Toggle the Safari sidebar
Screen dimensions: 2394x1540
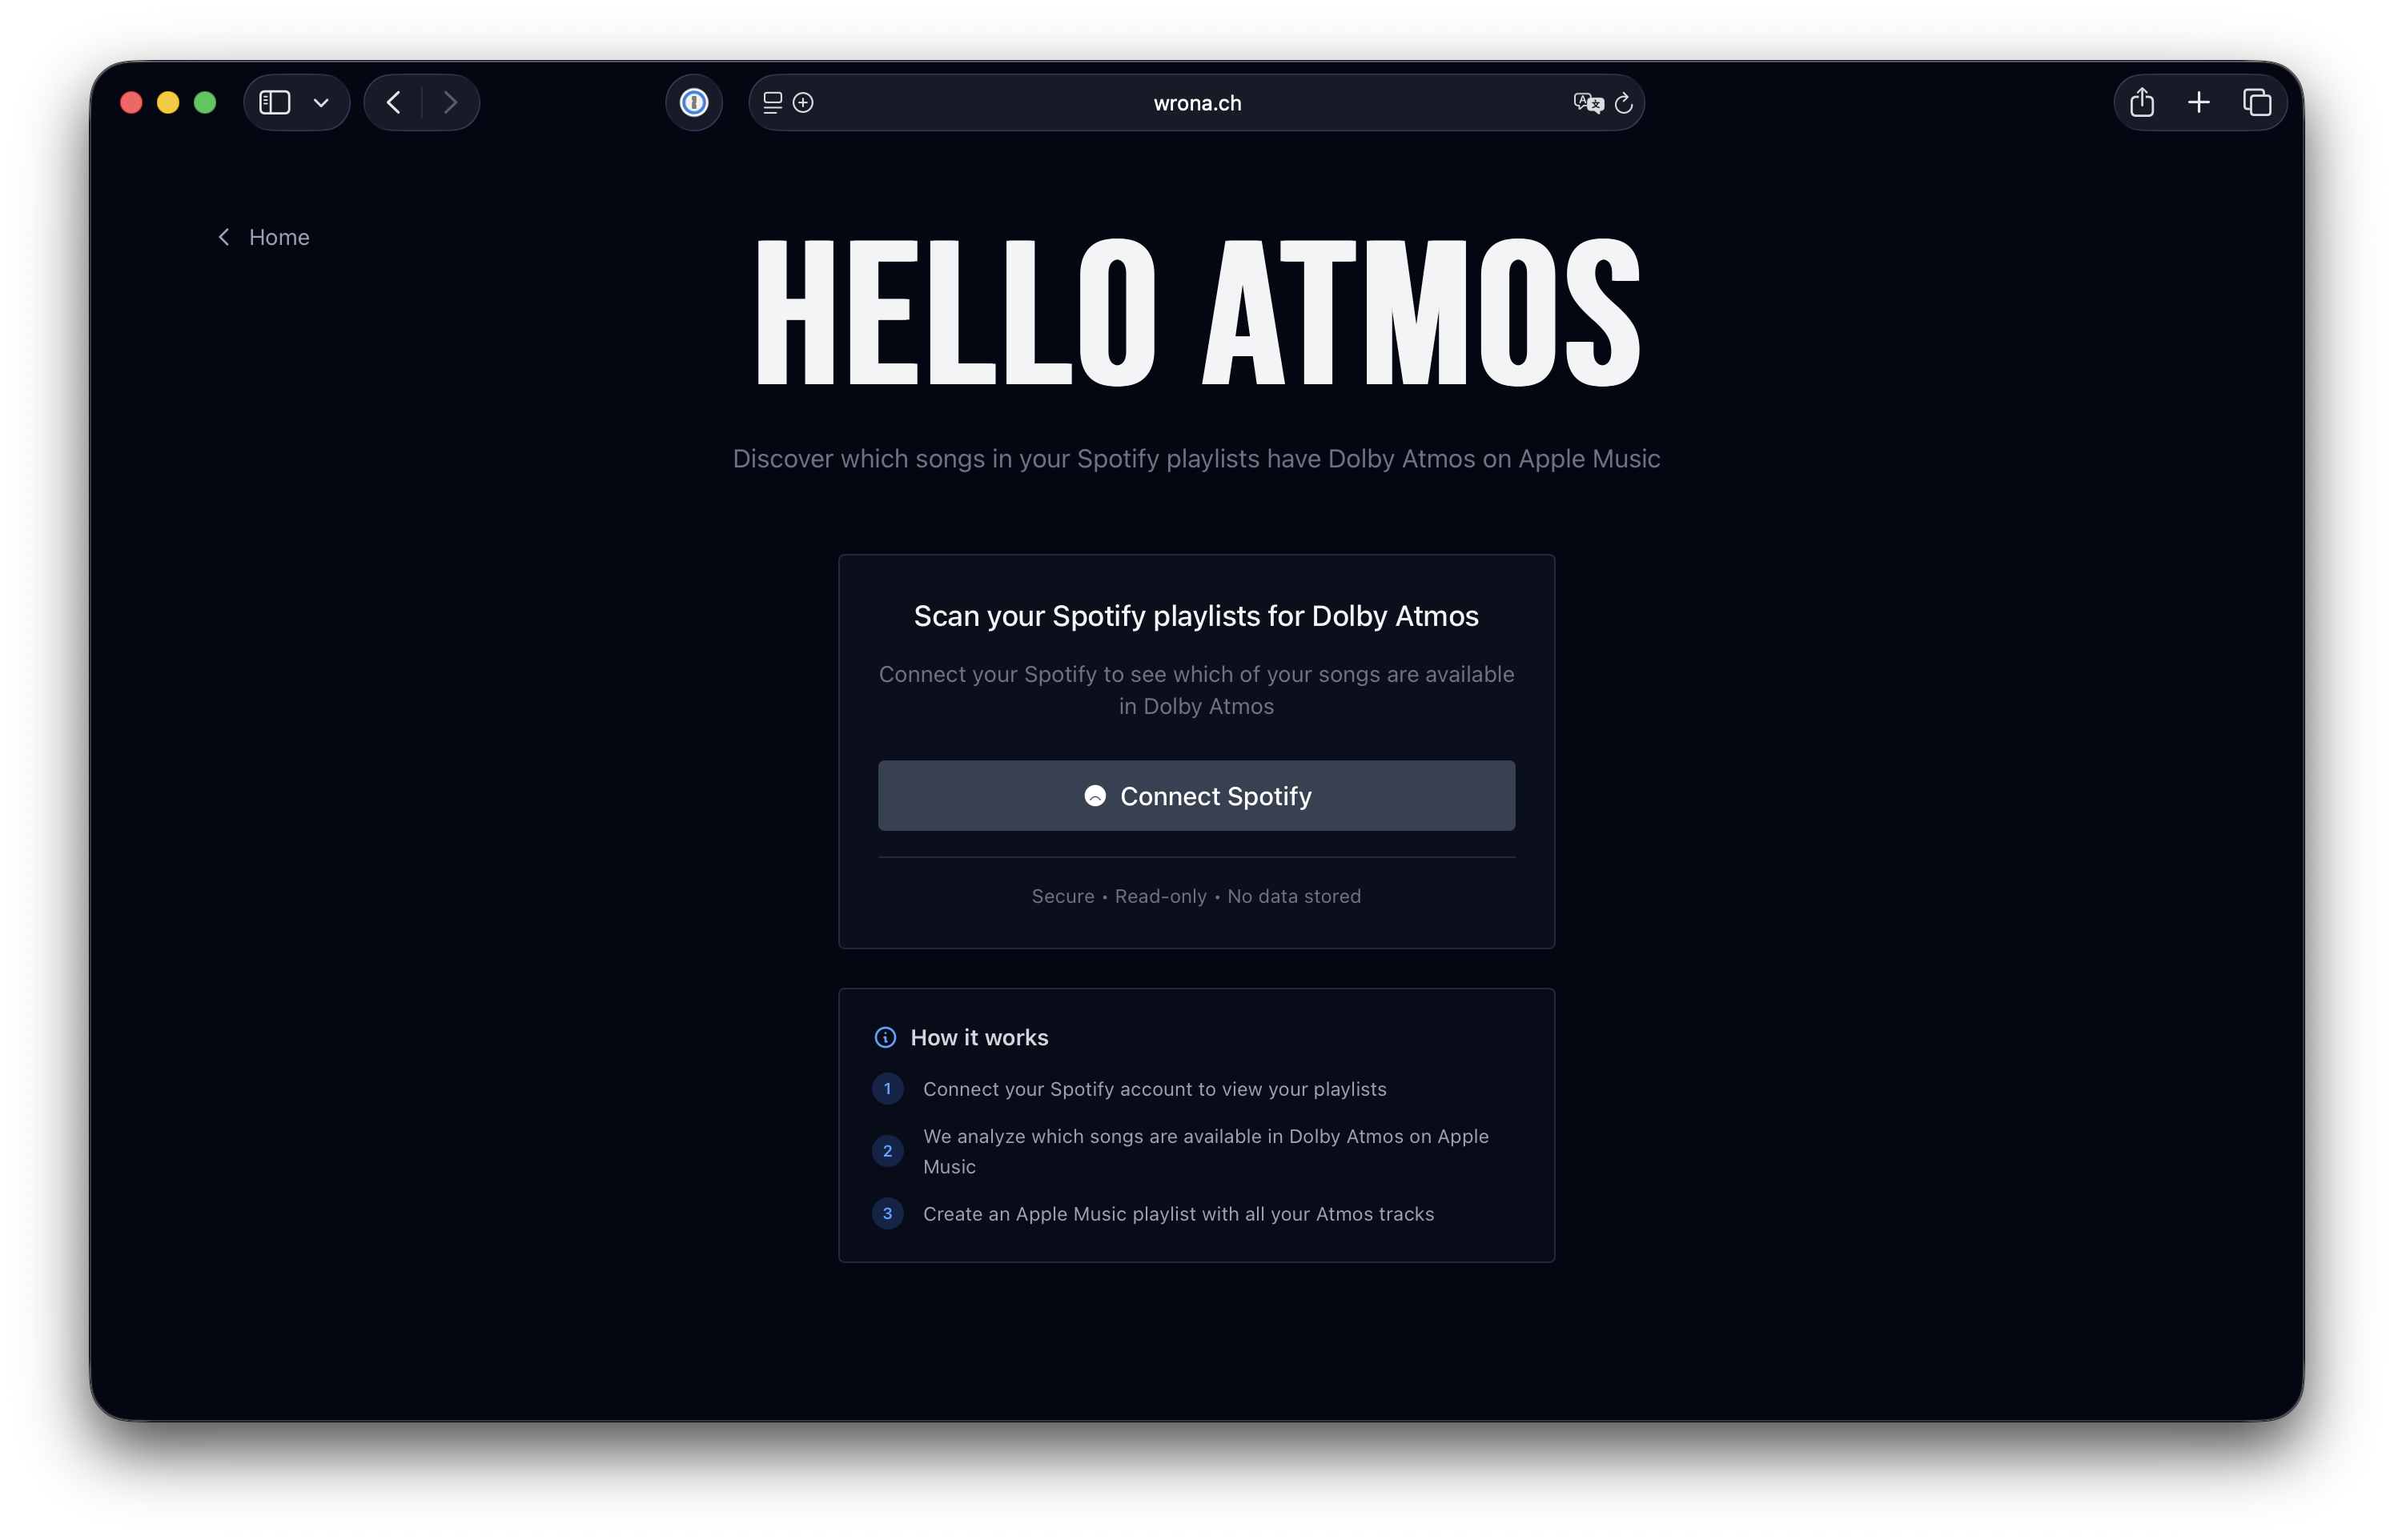[275, 102]
